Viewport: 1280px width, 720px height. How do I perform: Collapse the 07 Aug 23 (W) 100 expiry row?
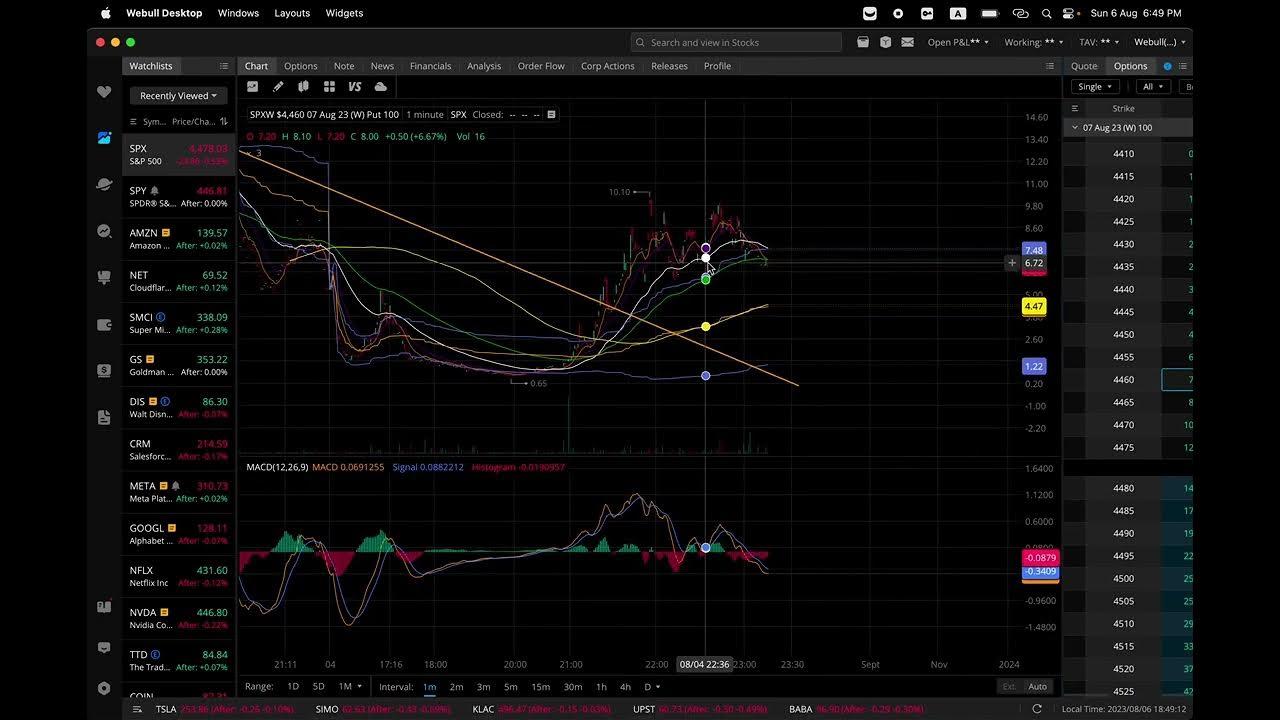click(x=1075, y=128)
